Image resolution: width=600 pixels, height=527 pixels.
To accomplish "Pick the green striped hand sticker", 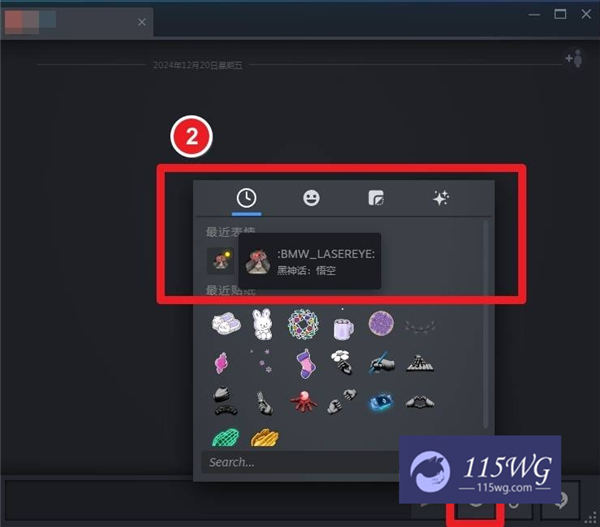I will click(226, 437).
